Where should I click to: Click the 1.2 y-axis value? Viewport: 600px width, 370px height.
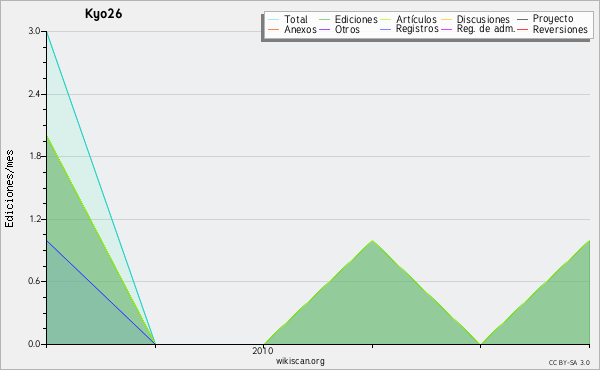click(34, 219)
